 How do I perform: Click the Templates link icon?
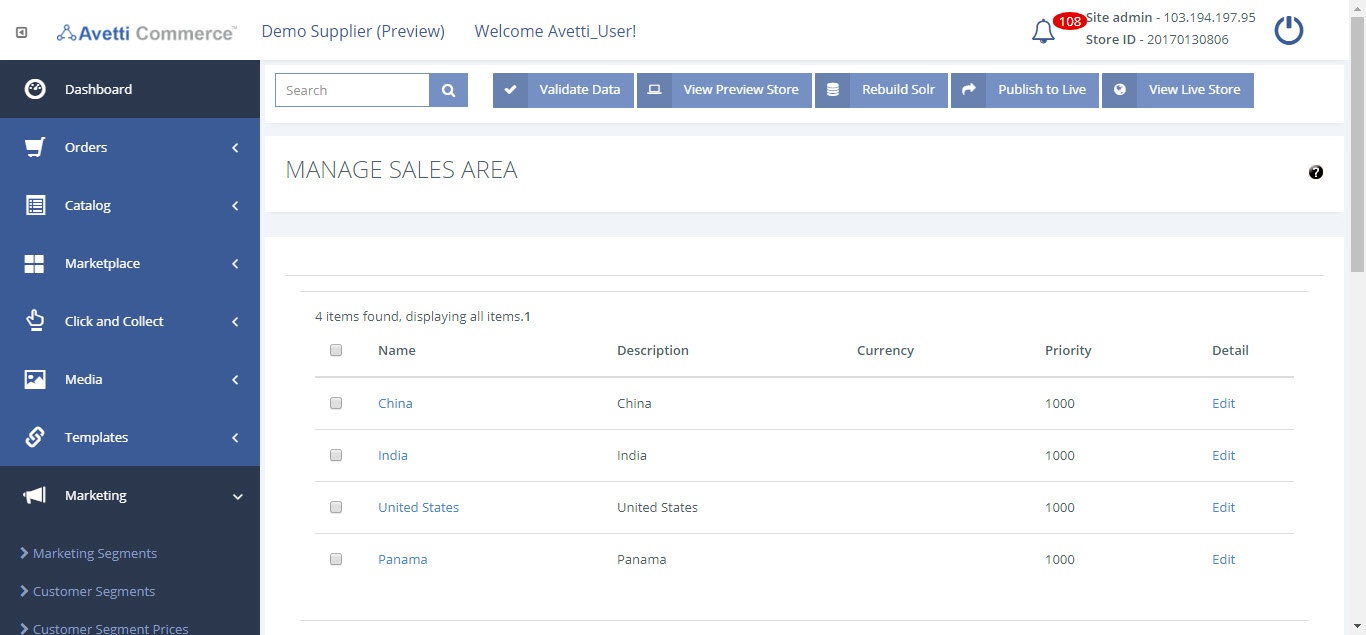(35, 437)
